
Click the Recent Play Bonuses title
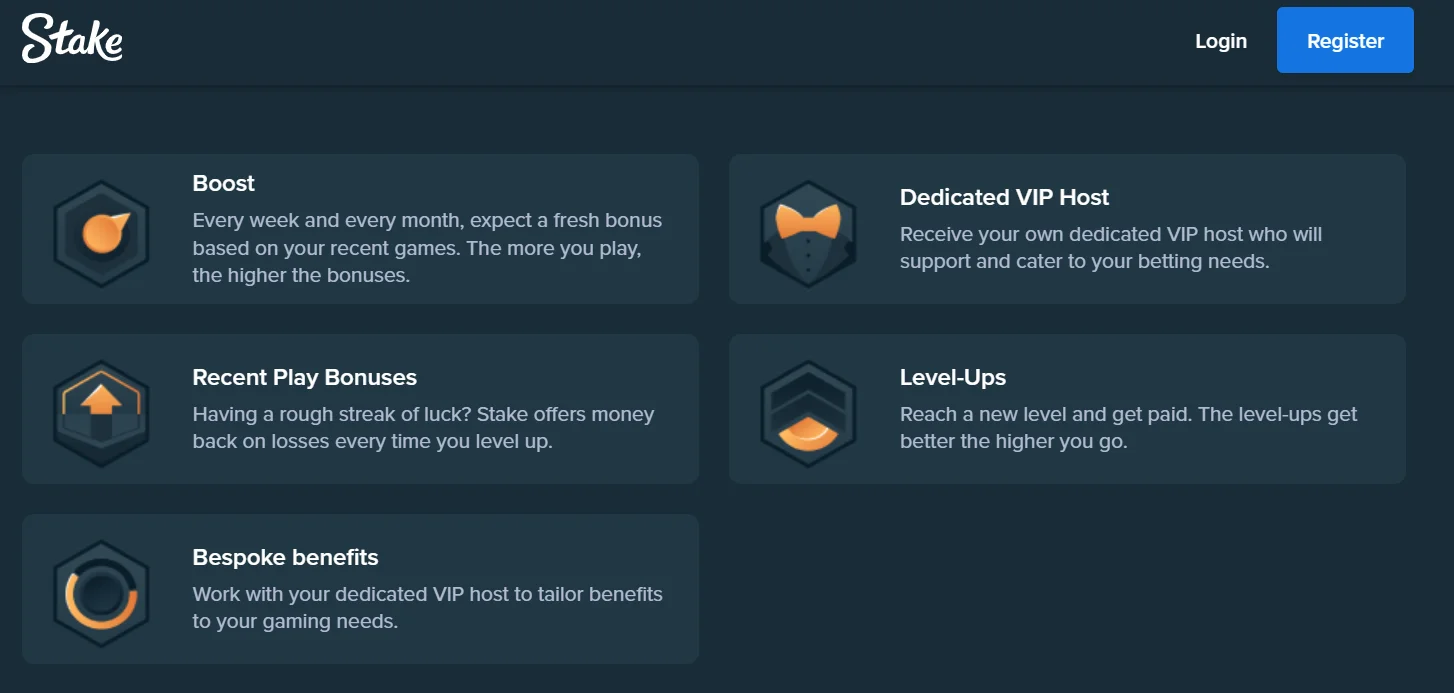304,377
